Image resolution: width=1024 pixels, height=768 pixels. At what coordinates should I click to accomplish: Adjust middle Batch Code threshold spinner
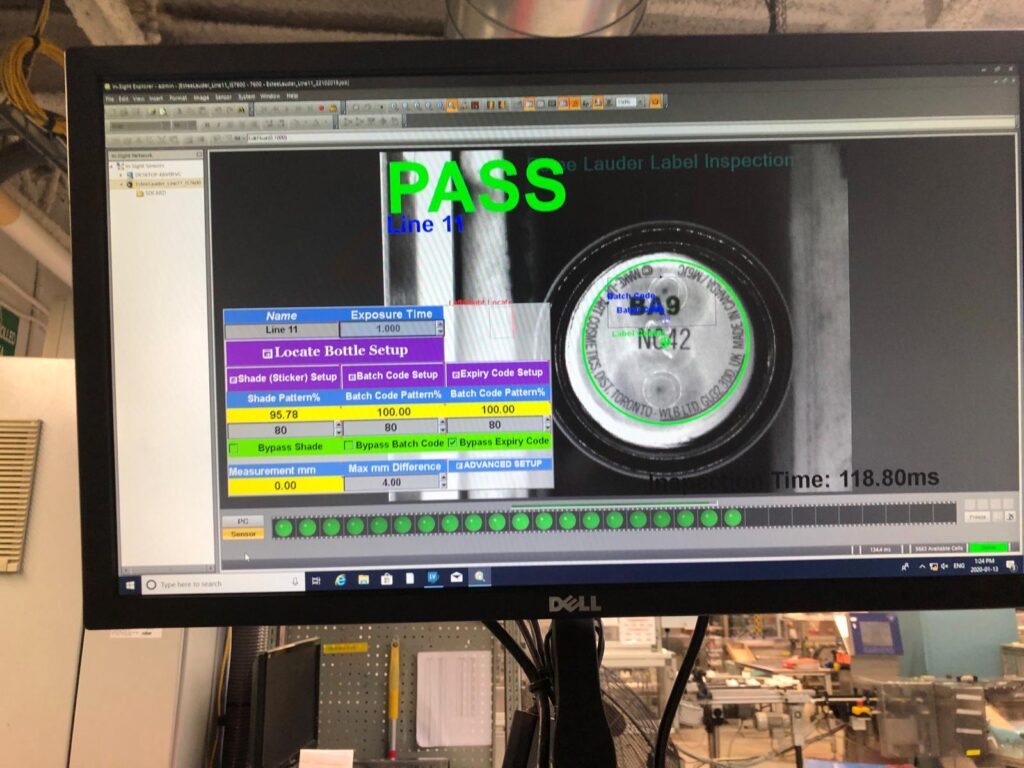[x=442, y=426]
